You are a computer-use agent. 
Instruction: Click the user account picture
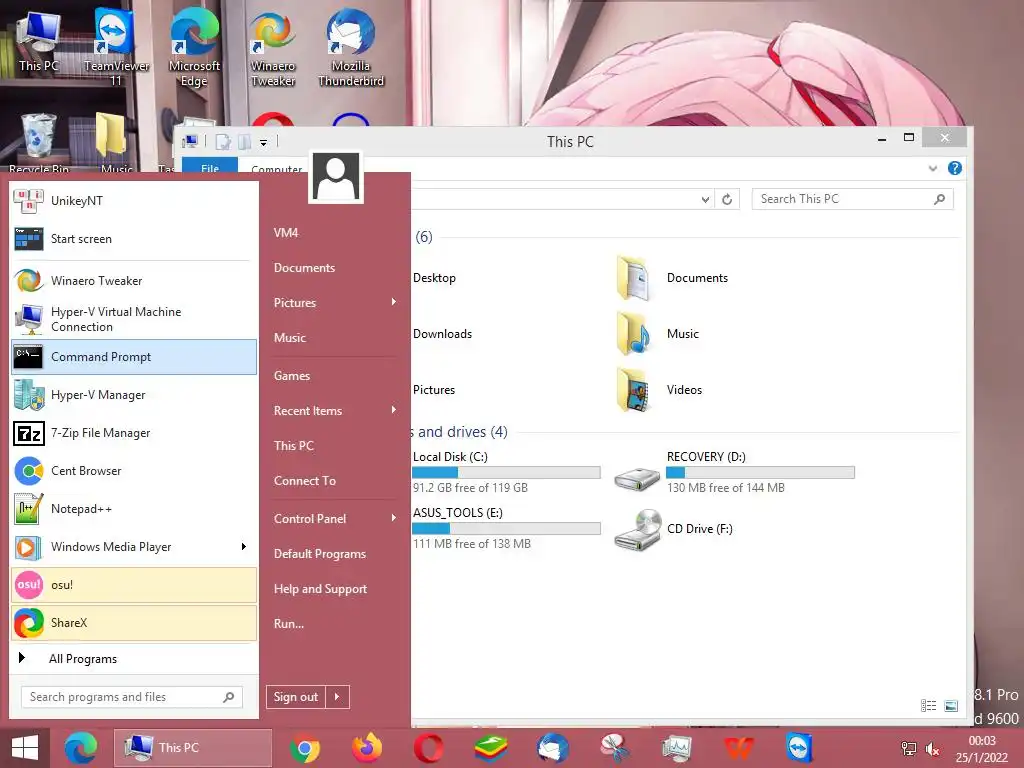[336, 177]
